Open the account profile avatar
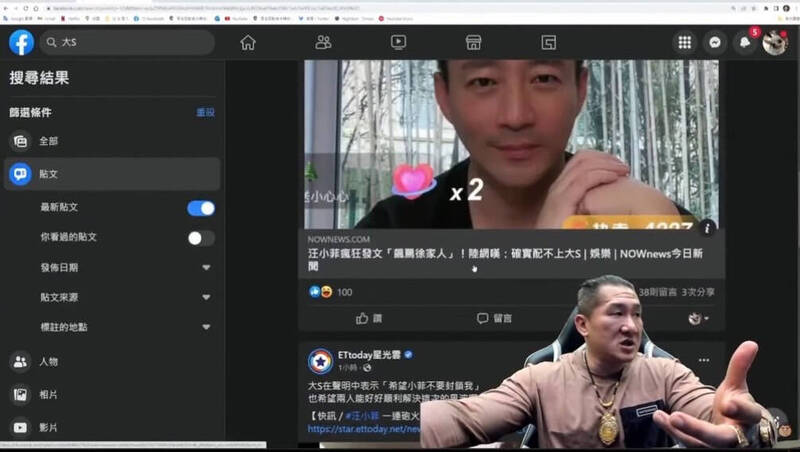 775,42
